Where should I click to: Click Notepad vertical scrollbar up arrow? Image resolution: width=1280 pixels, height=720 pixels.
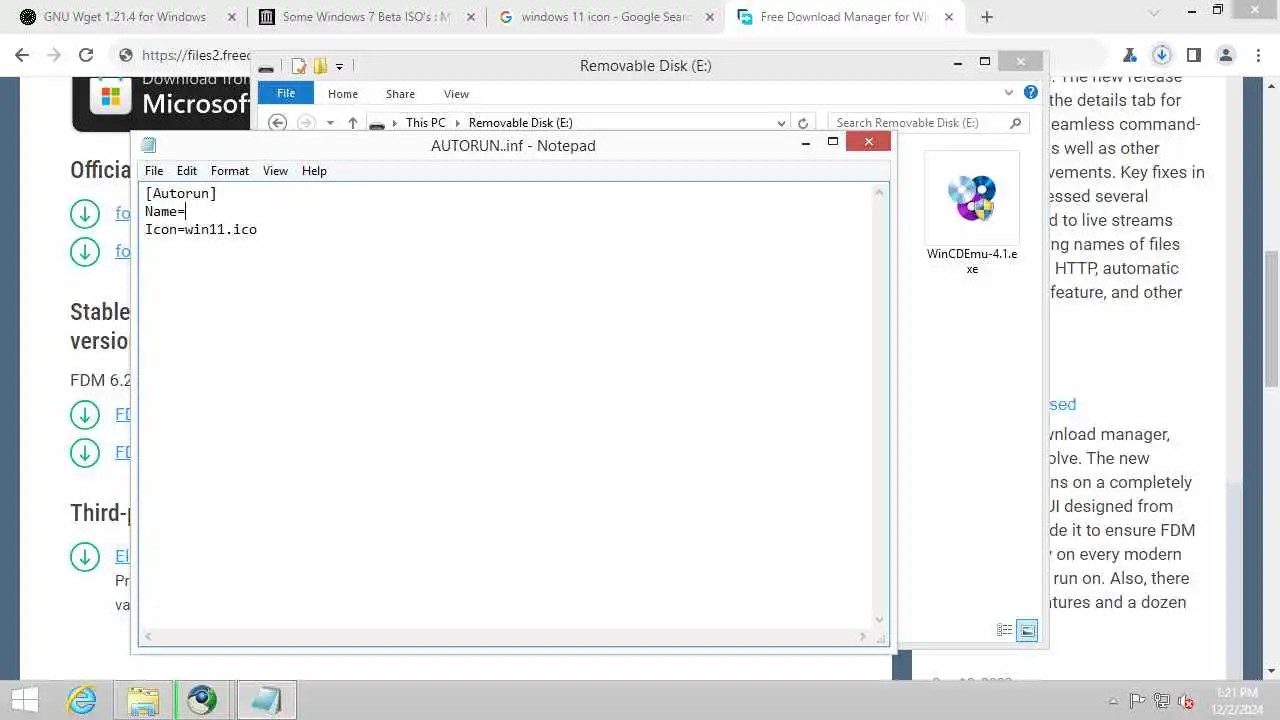tap(880, 191)
